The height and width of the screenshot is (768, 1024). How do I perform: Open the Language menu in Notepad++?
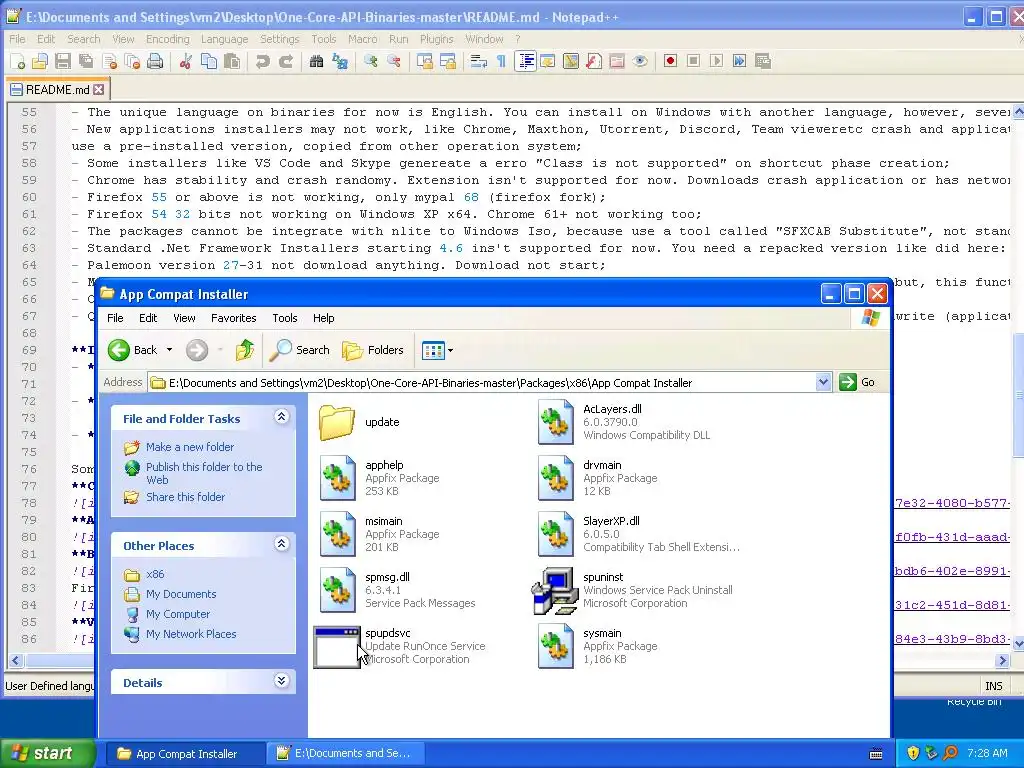[224, 39]
